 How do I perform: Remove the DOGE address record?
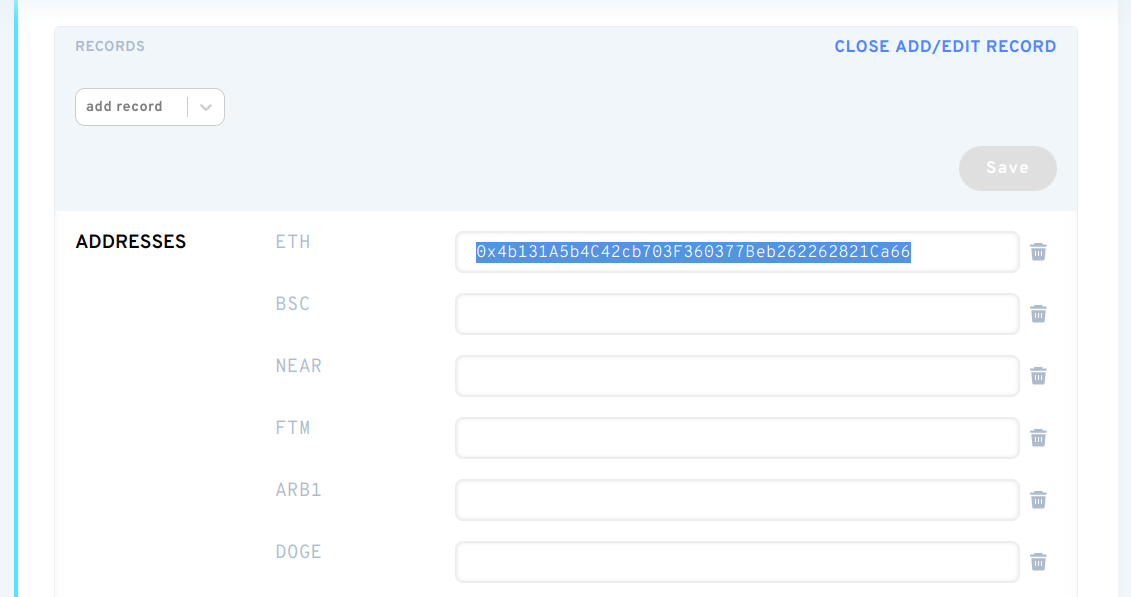(1038, 562)
